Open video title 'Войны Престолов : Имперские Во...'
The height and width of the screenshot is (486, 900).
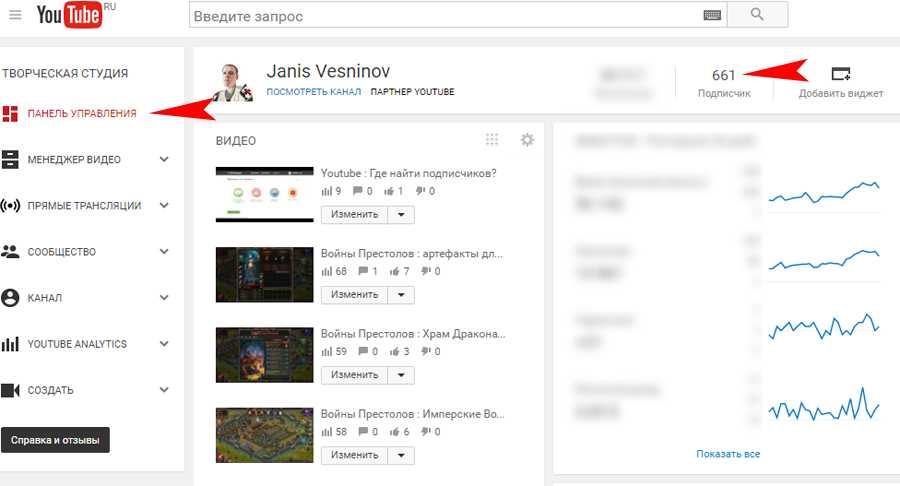point(413,414)
